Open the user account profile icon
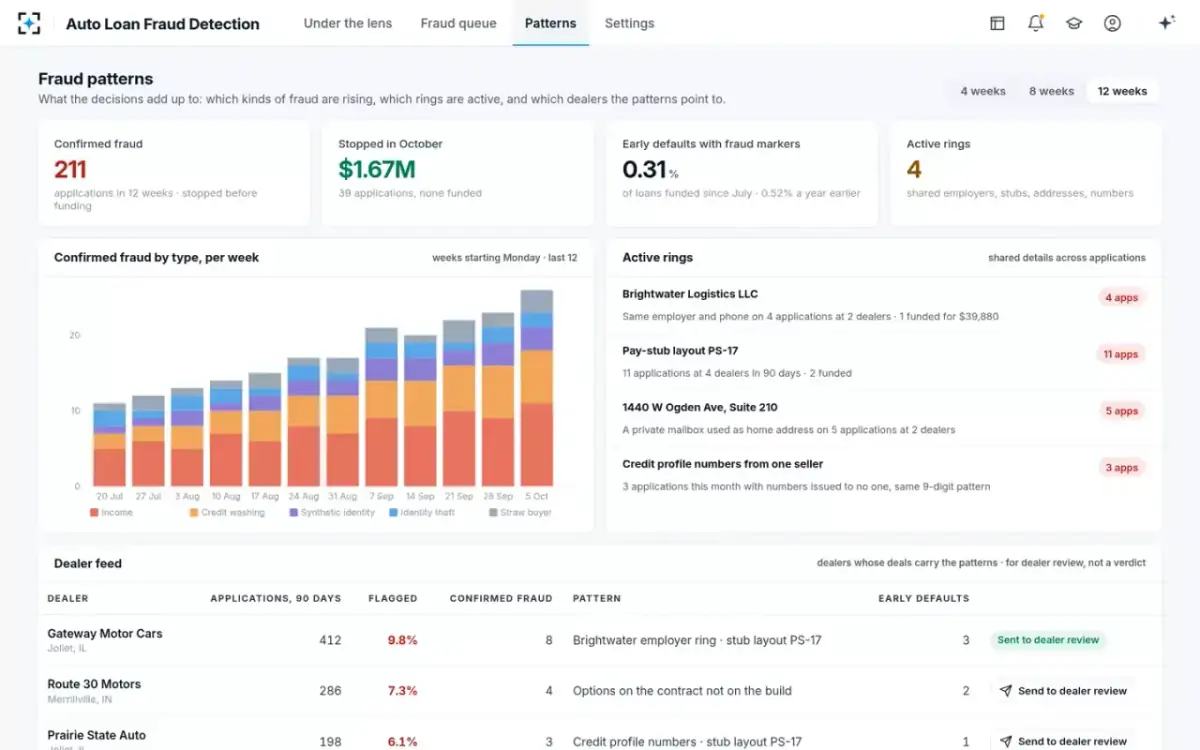1200x750 pixels. [1112, 23]
